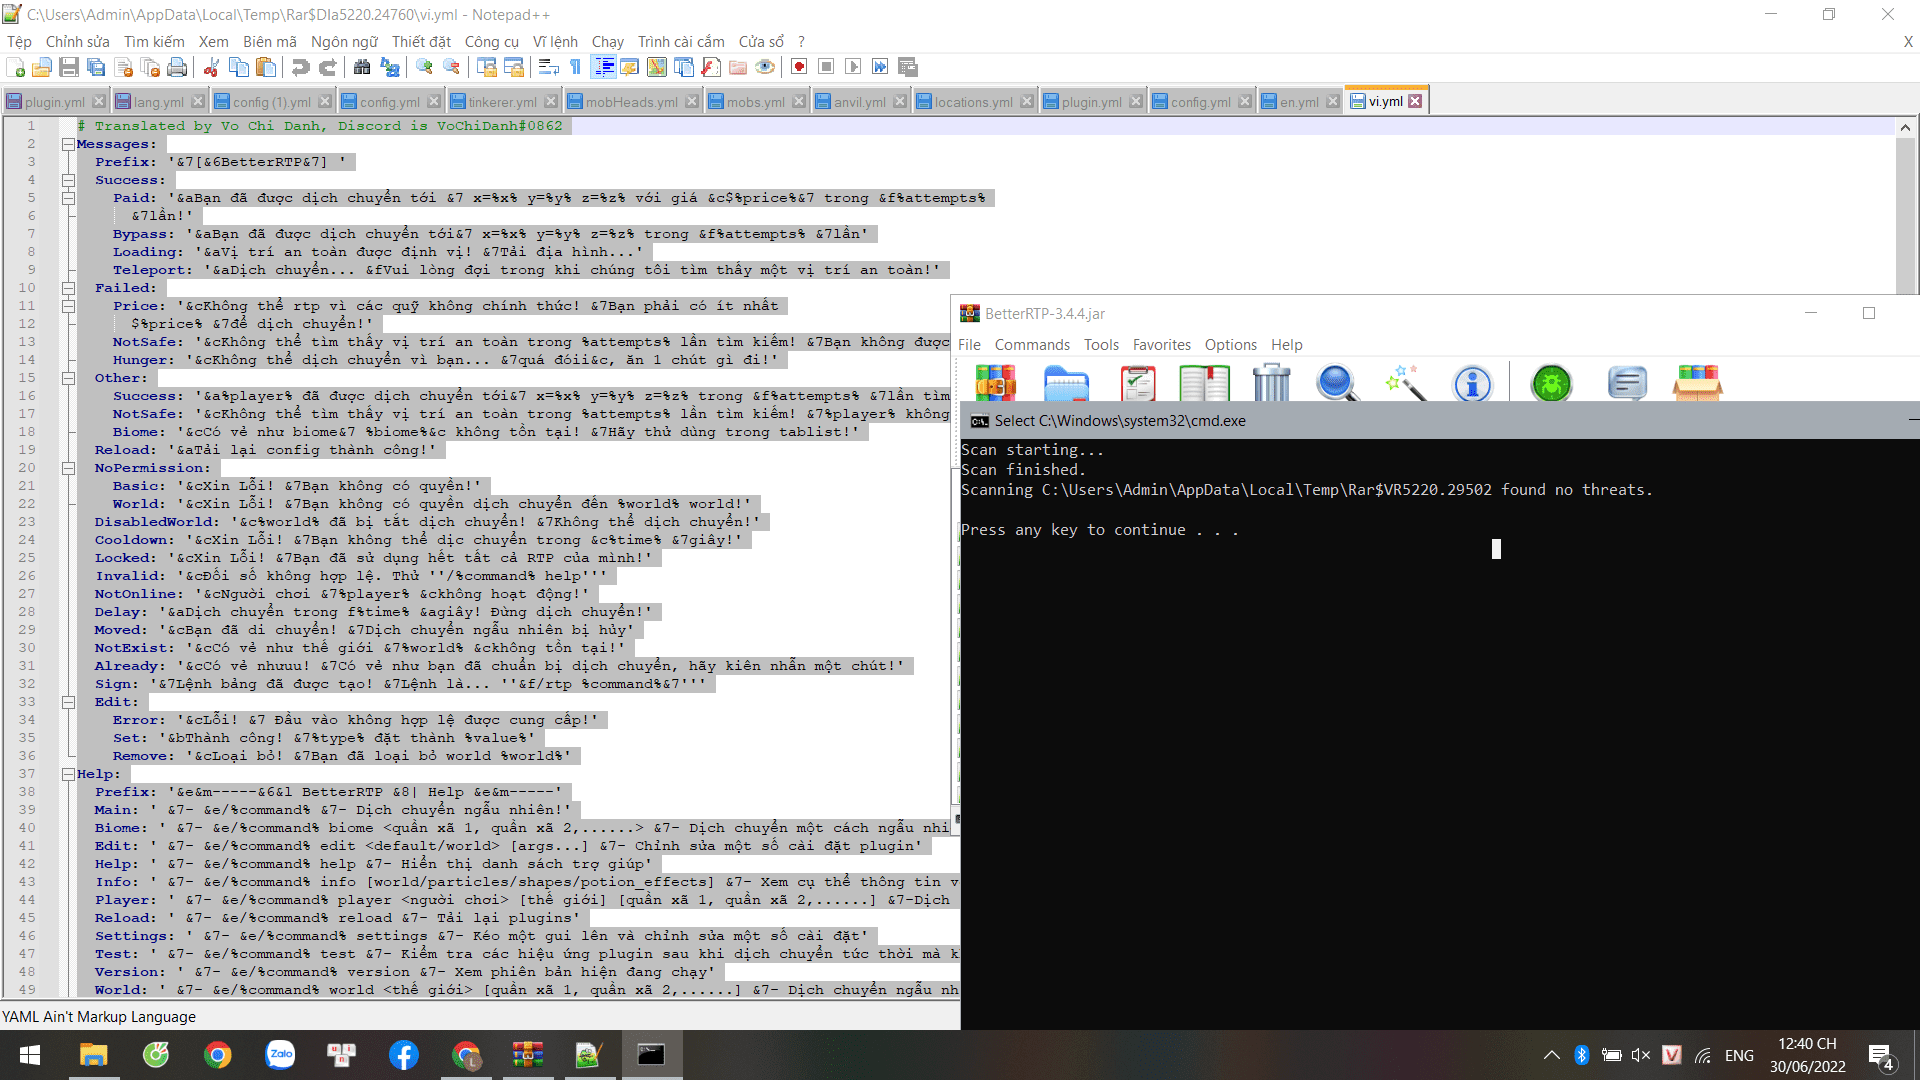Open WinRAR Commands menu
Viewport: 1920px width, 1080px height.
pos(1031,345)
